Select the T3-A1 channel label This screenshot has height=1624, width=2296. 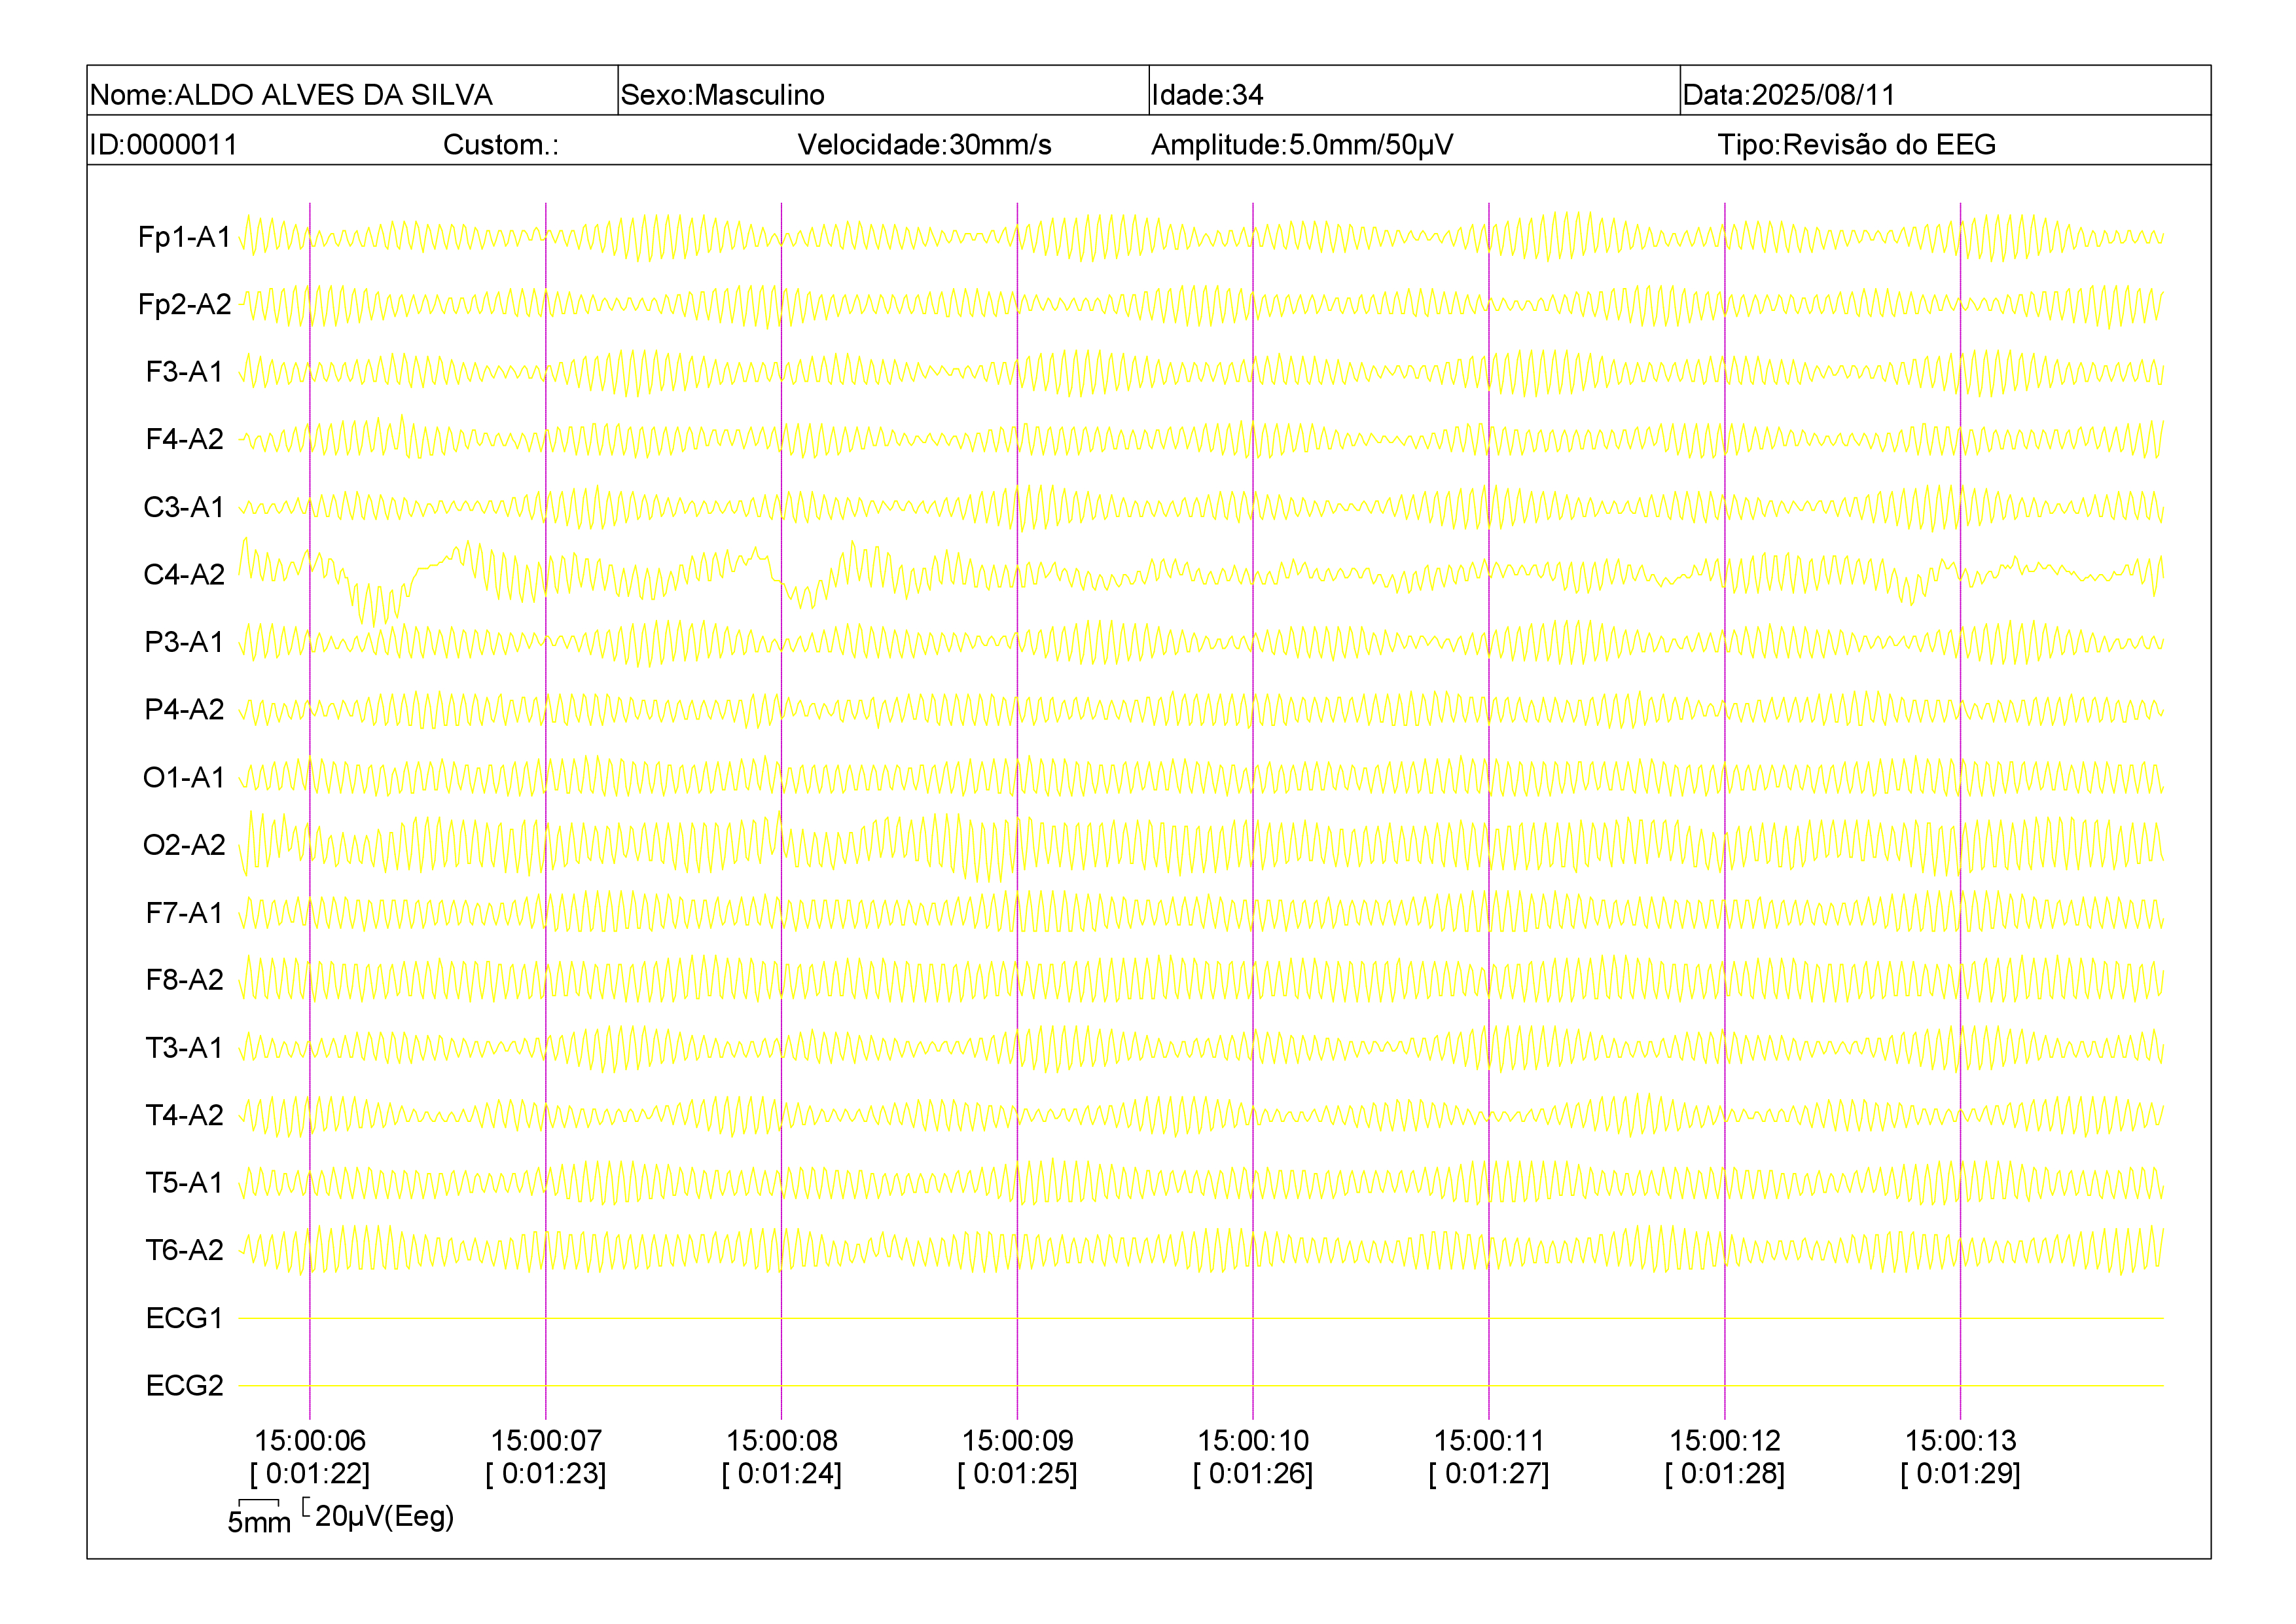pyautogui.click(x=184, y=1047)
